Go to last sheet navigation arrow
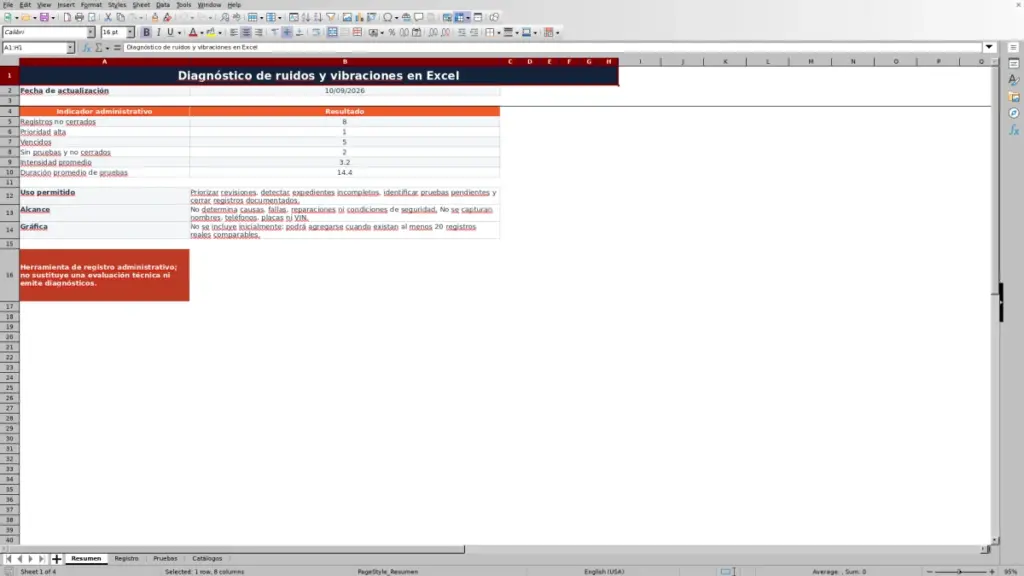The image size is (1024, 576). (x=41, y=559)
